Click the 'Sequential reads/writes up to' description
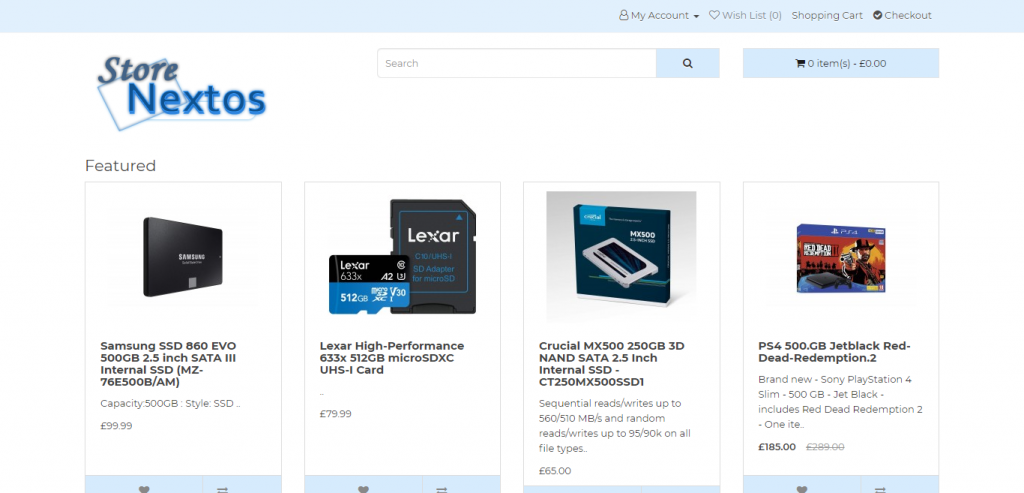The width and height of the screenshot is (1024, 493). coord(615,426)
